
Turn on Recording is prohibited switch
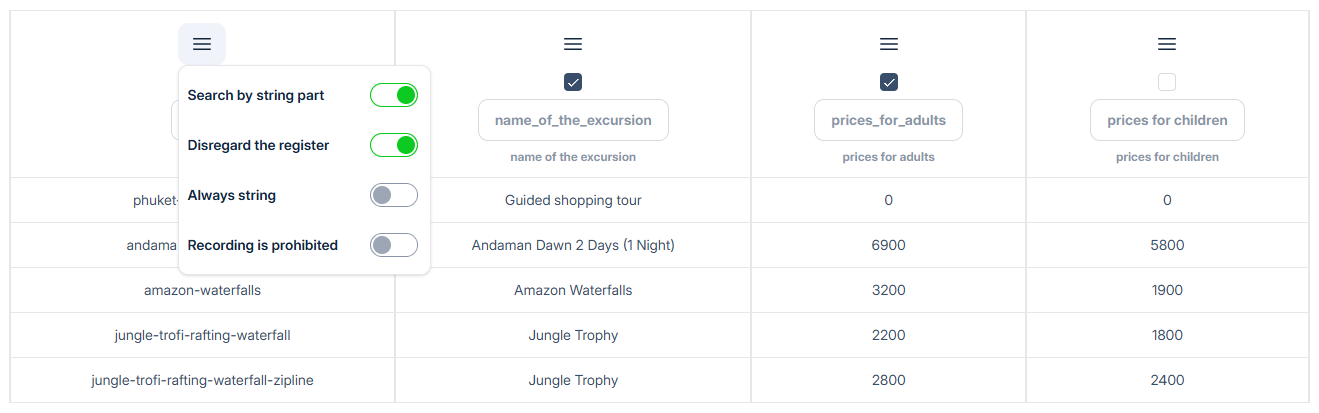[x=393, y=245]
